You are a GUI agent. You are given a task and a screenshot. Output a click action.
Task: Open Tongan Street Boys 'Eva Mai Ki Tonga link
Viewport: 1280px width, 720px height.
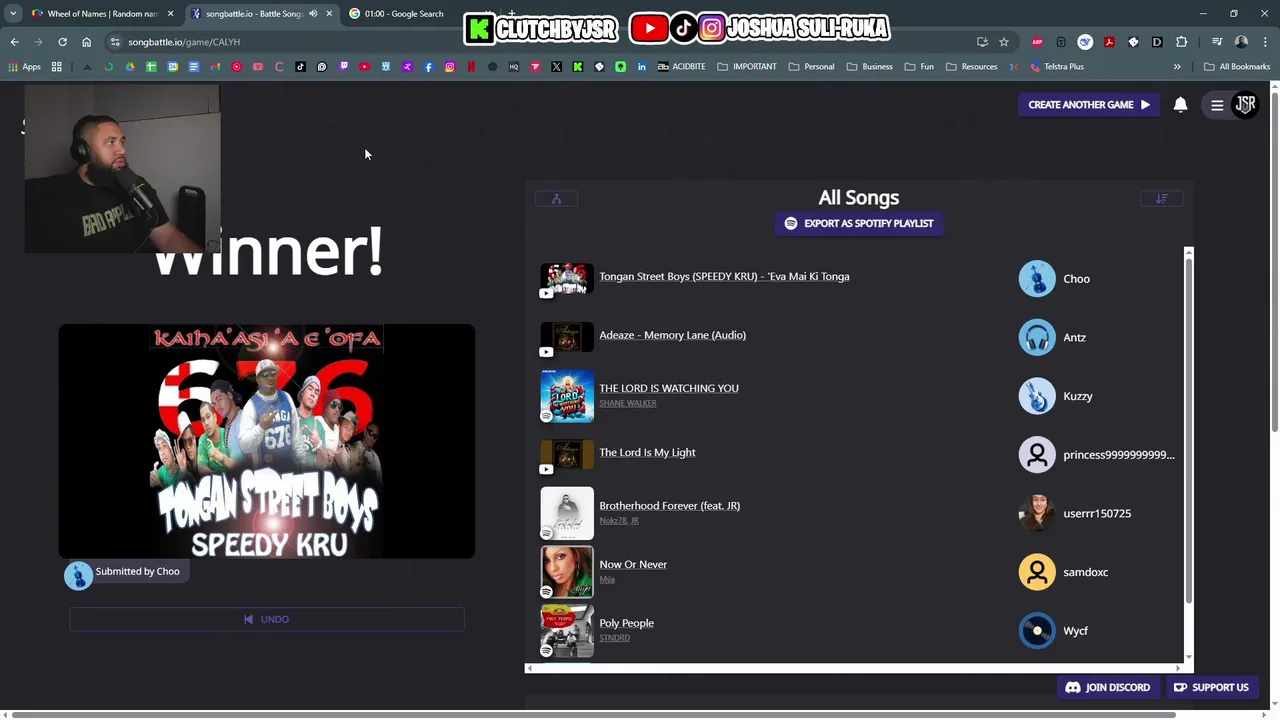724,276
